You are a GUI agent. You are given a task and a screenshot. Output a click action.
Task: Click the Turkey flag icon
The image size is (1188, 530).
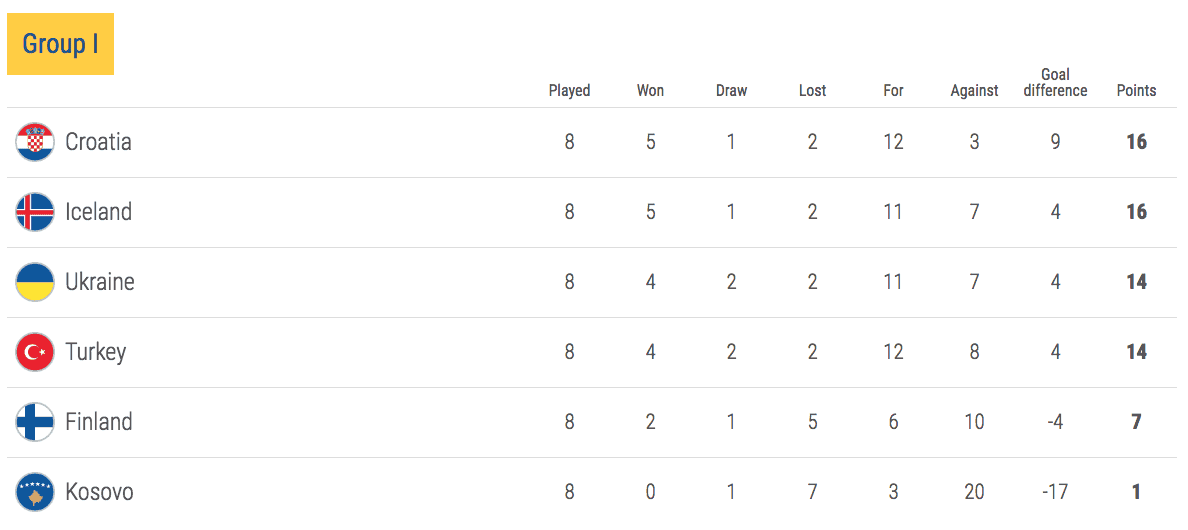(35, 352)
